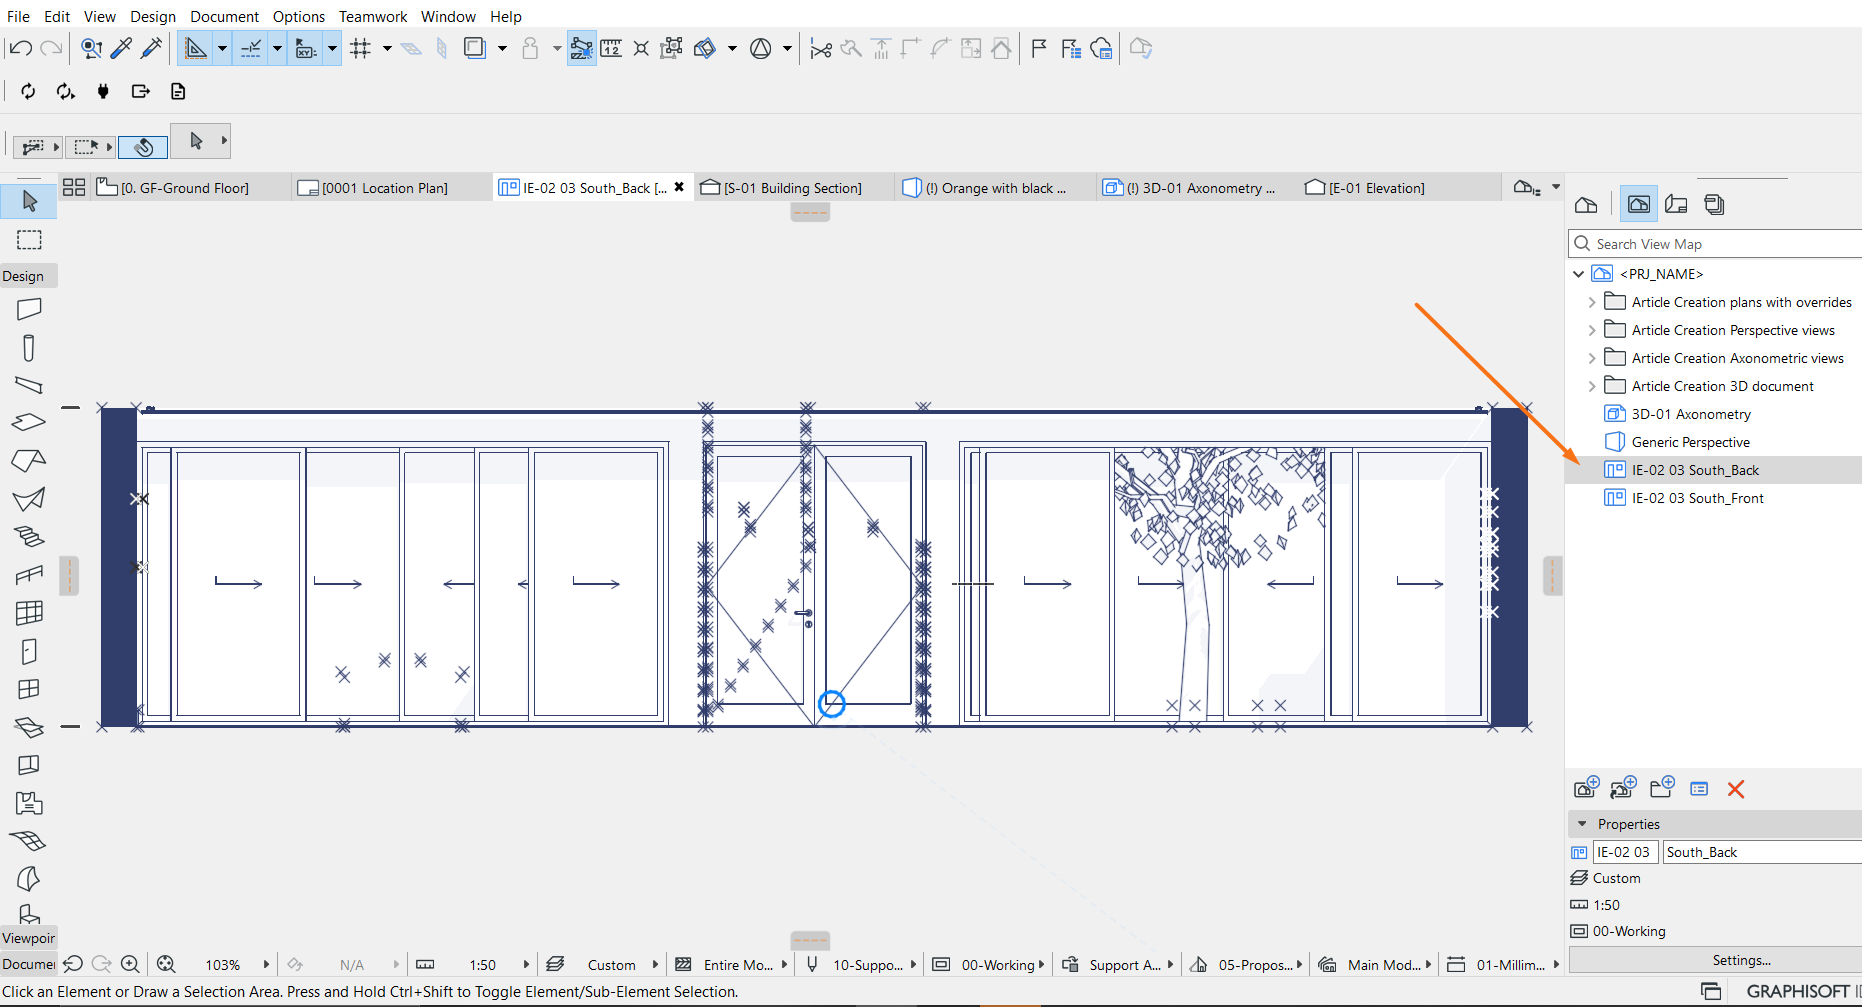
Task: Click the zoom-in magnifier in the bottom bar
Action: [x=130, y=964]
